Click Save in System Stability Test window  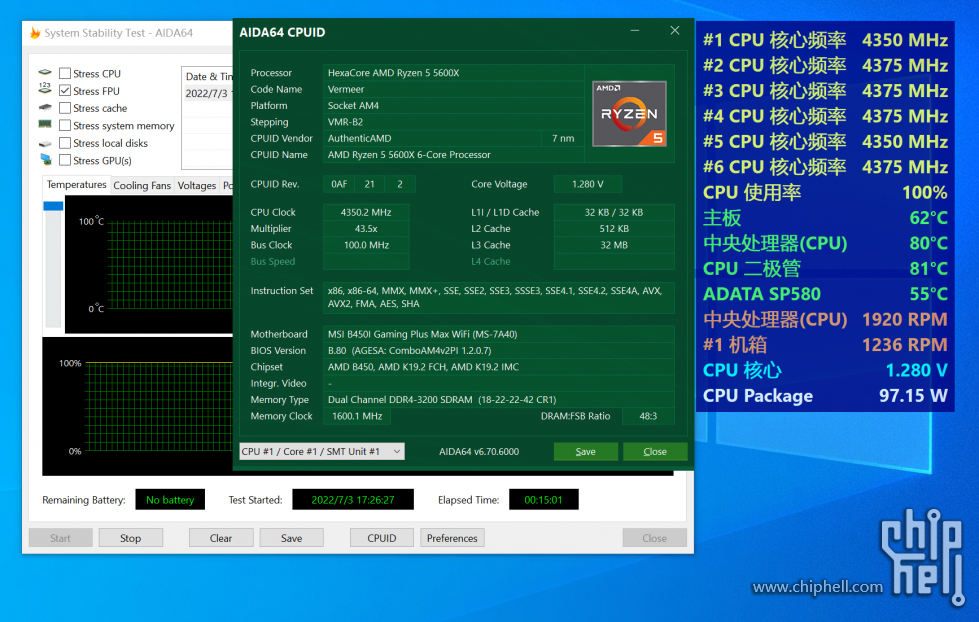292,538
